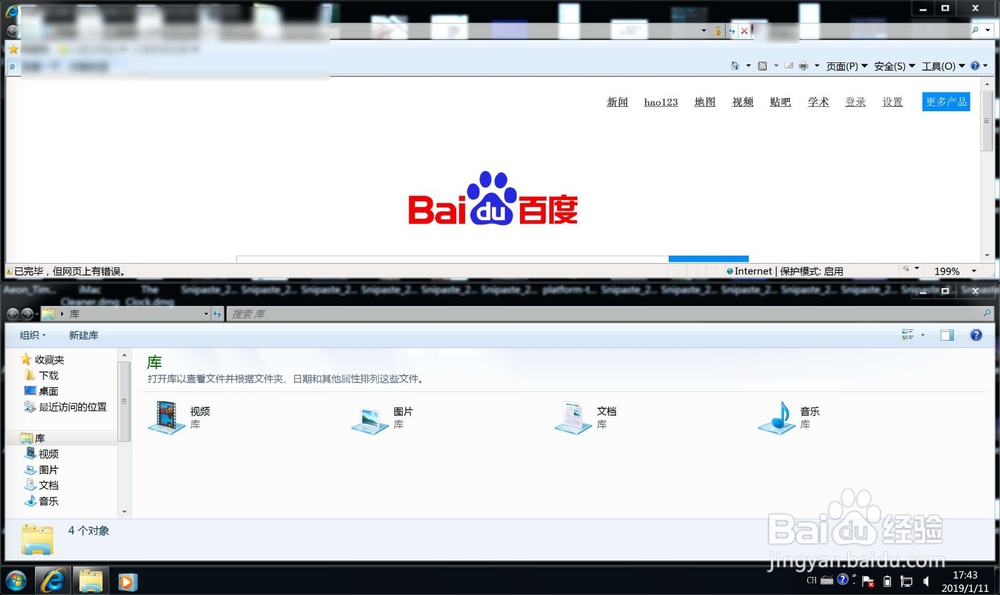Open the 安全(S) menu in IE
1000x595 pixels.
coord(890,65)
